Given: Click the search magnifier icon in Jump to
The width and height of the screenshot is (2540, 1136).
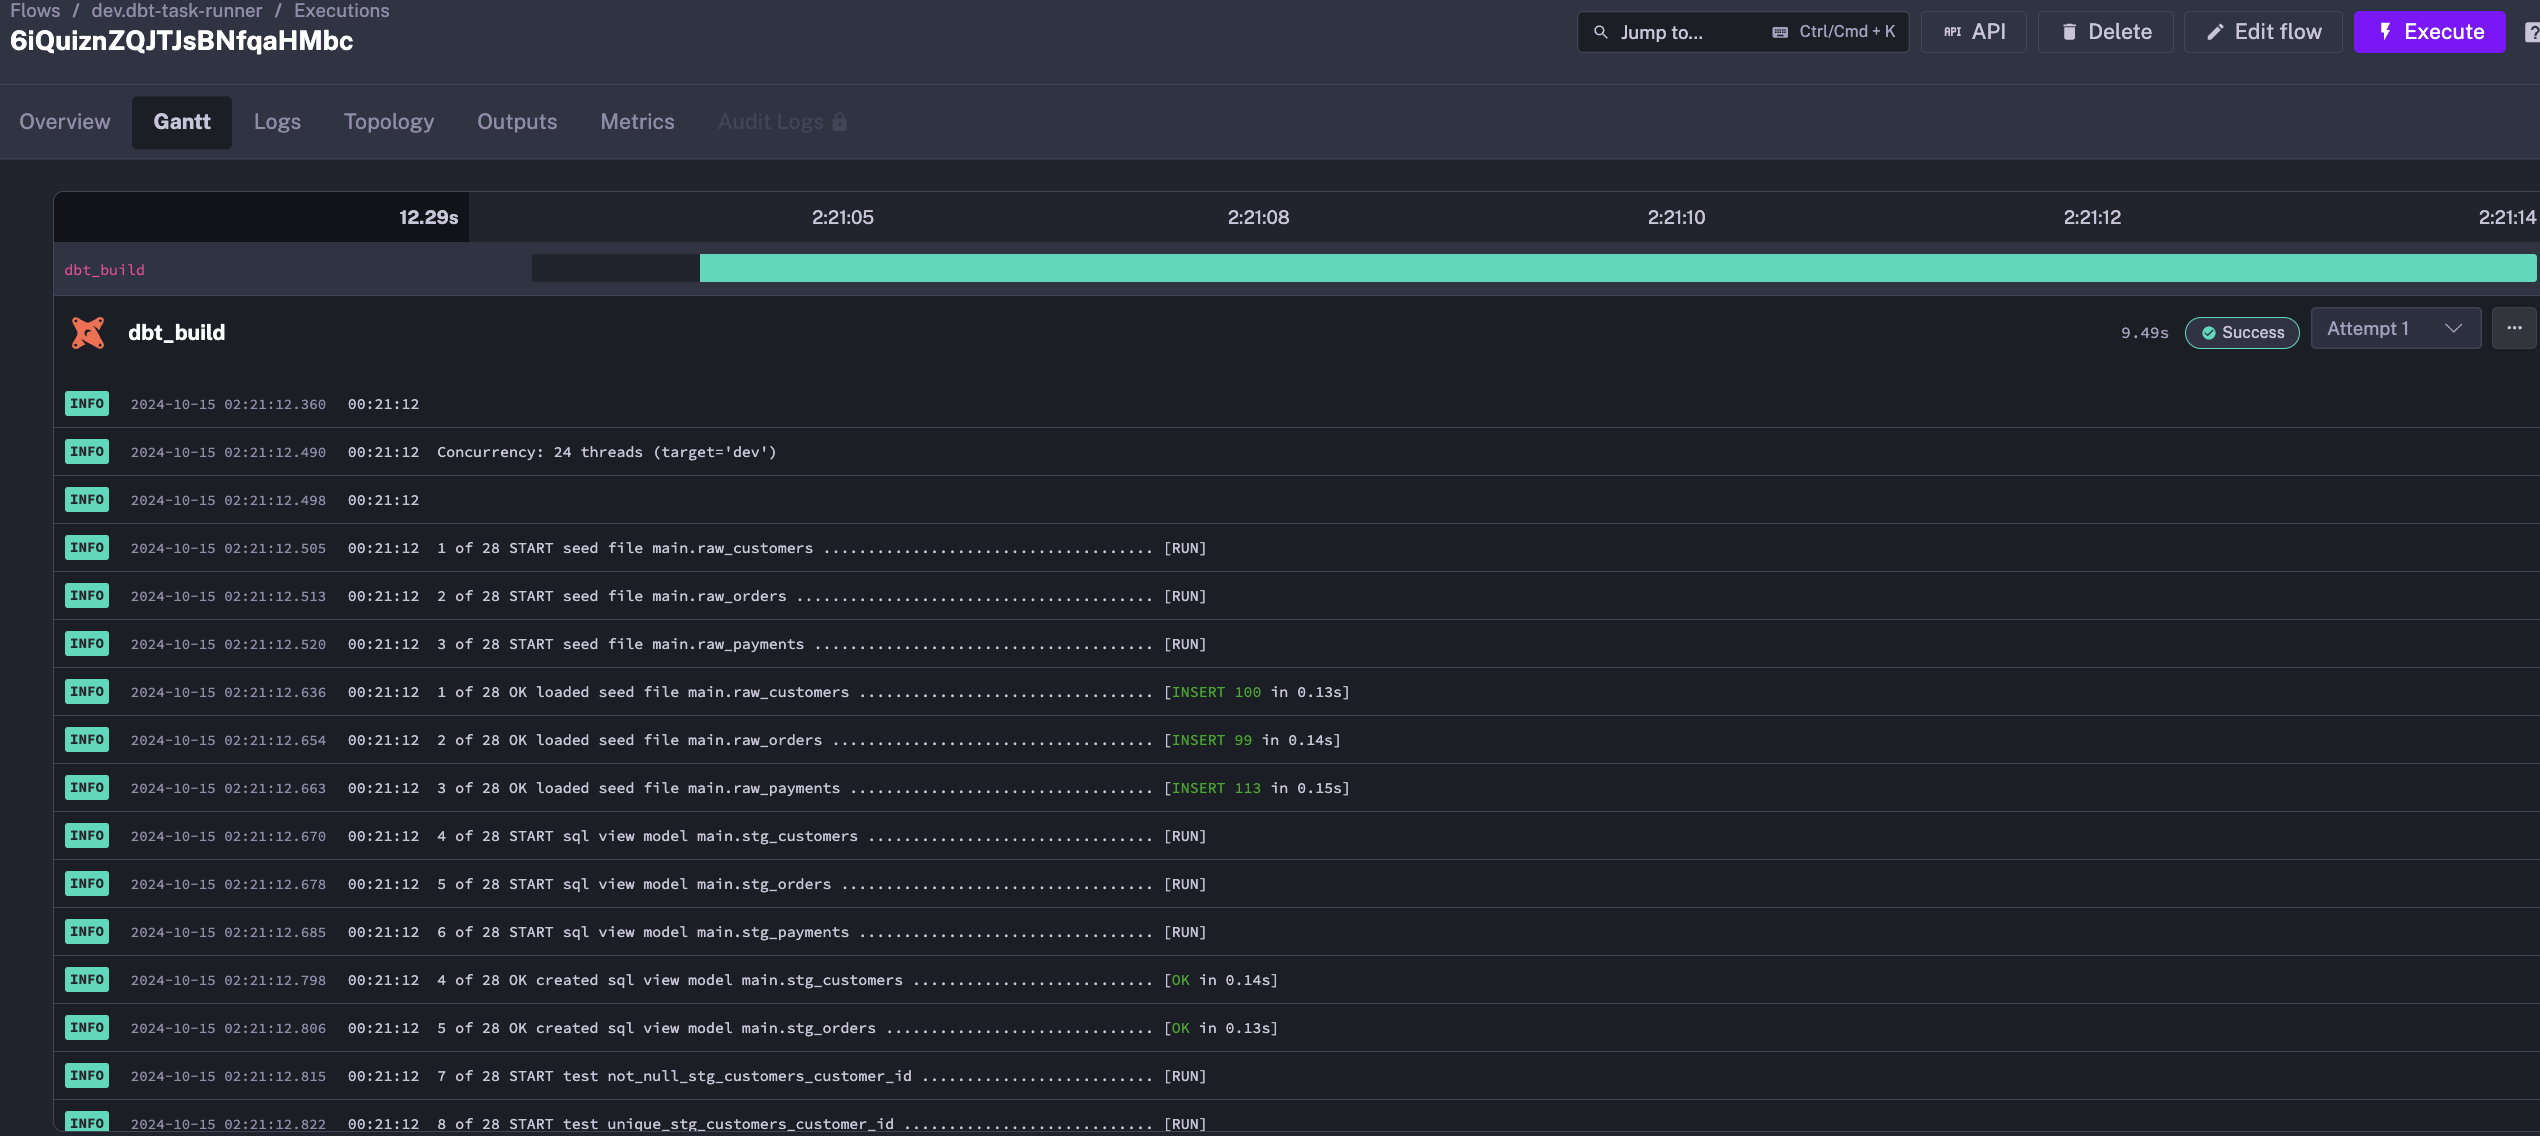Looking at the screenshot, I should [1601, 32].
